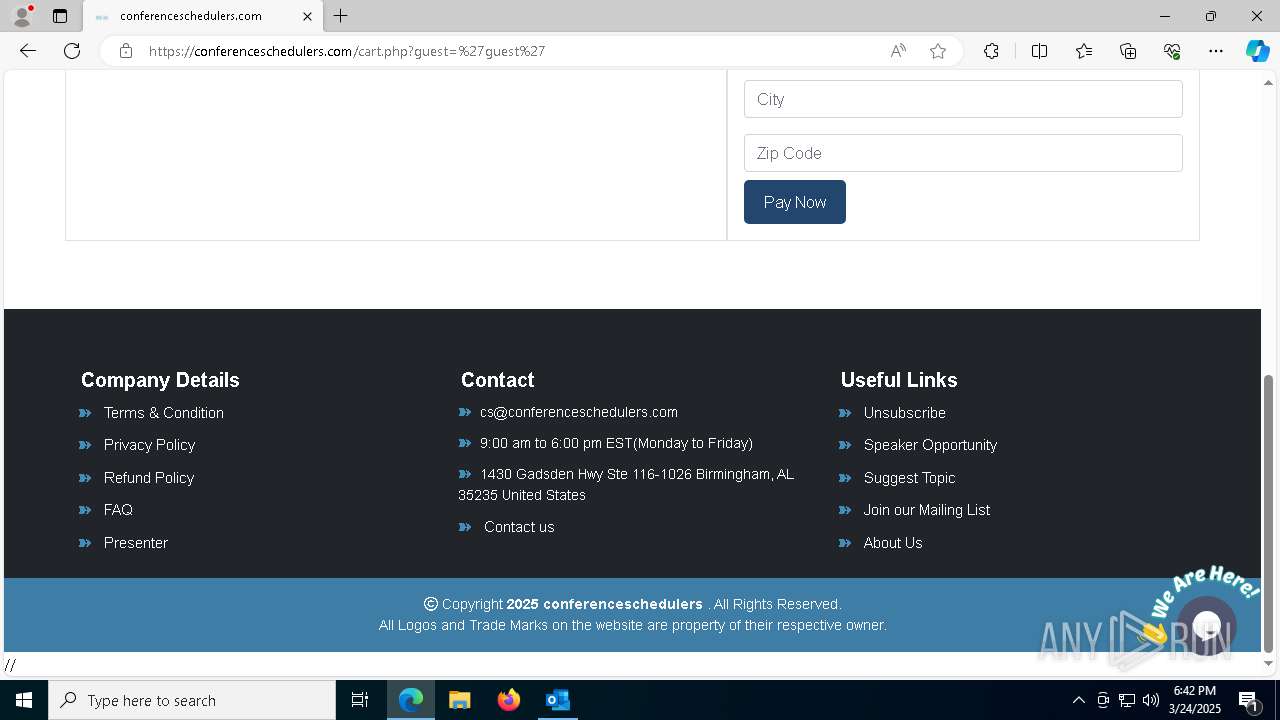Open Terms & Condition link
Screen dimensions: 1280x720
(163, 413)
